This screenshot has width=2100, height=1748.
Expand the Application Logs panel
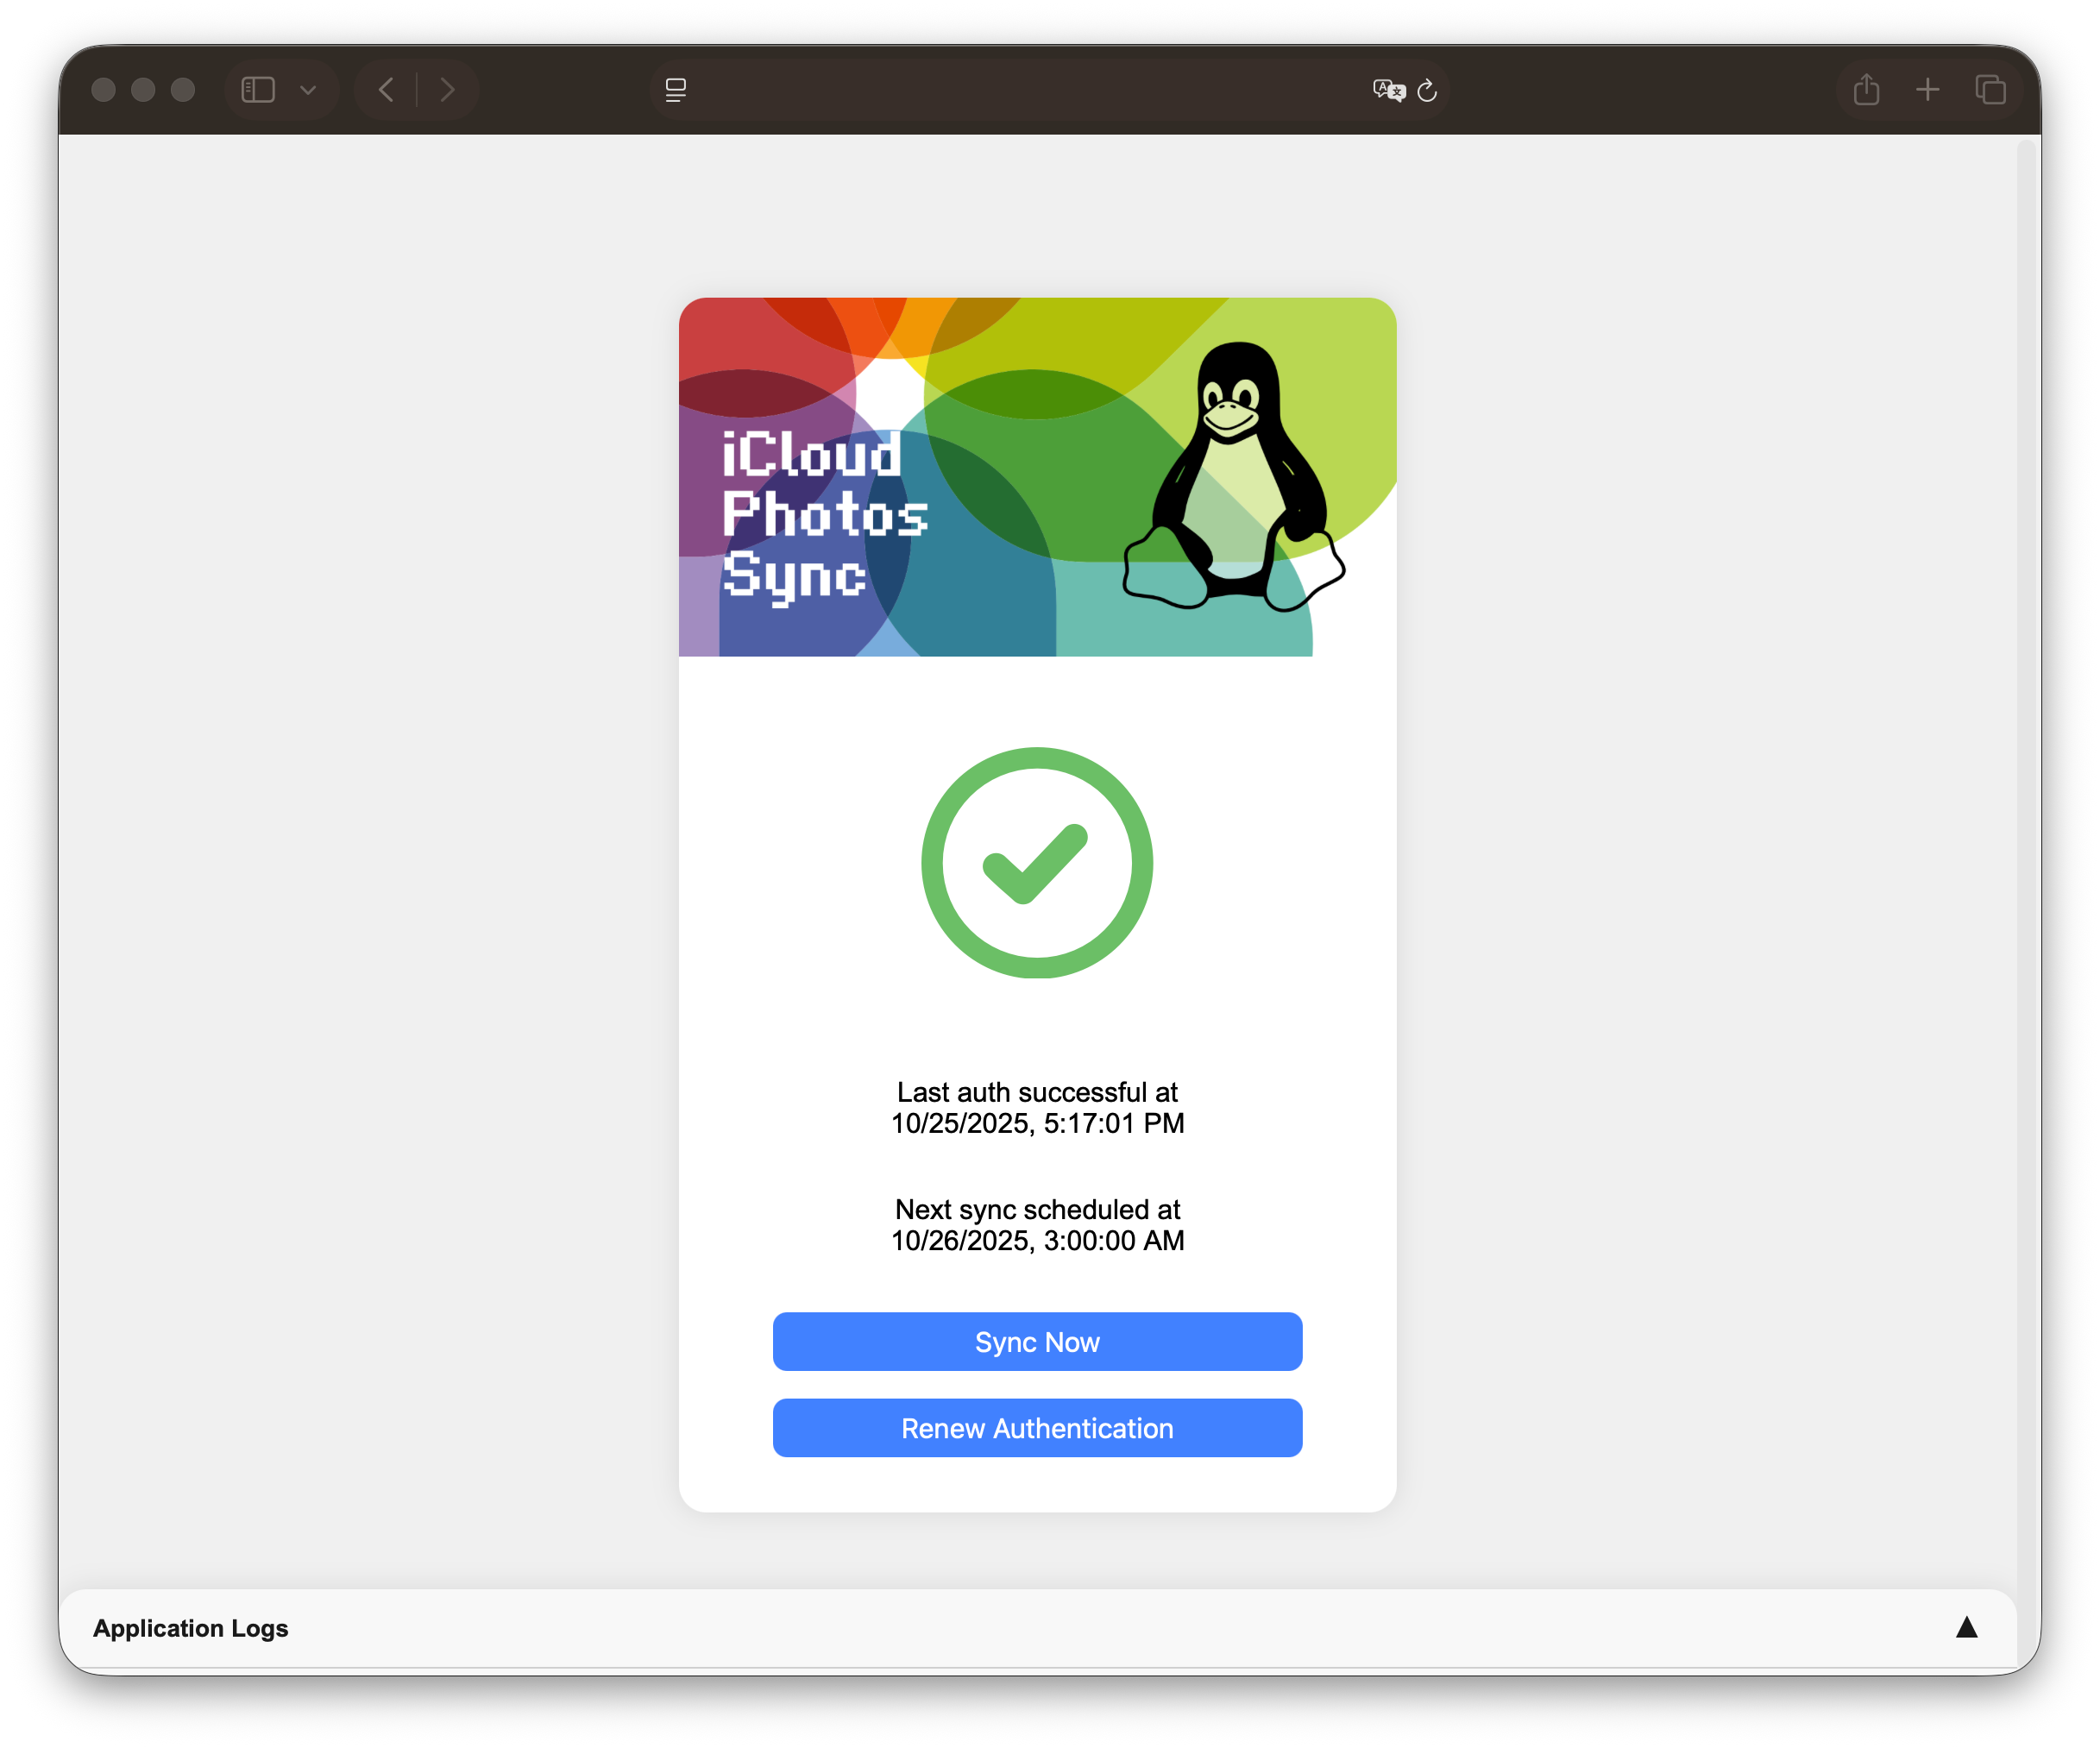[x=1966, y=1627]
